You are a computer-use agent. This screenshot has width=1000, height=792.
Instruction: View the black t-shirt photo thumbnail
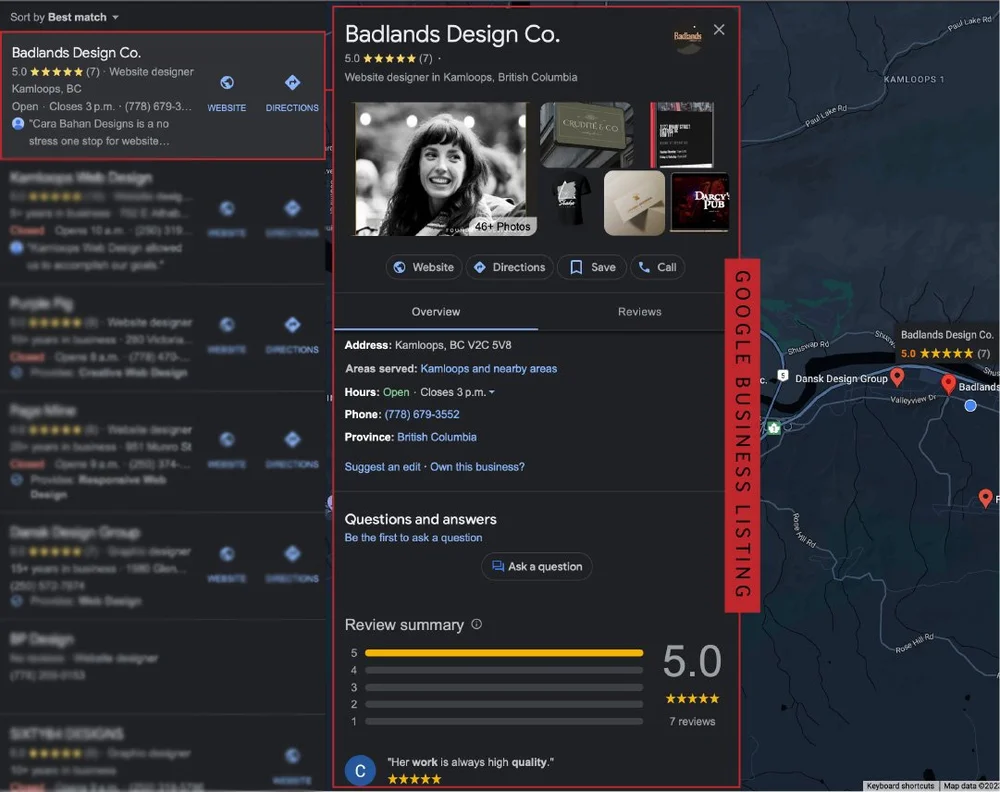coord(570,203)
